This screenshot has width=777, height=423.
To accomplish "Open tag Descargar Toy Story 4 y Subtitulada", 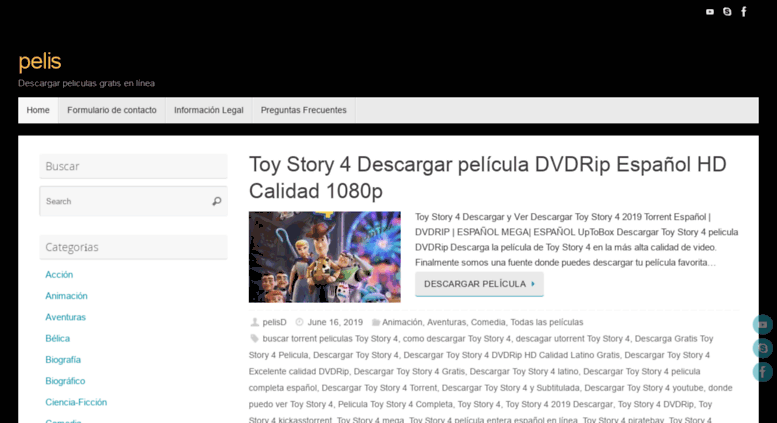I will 510,388.
